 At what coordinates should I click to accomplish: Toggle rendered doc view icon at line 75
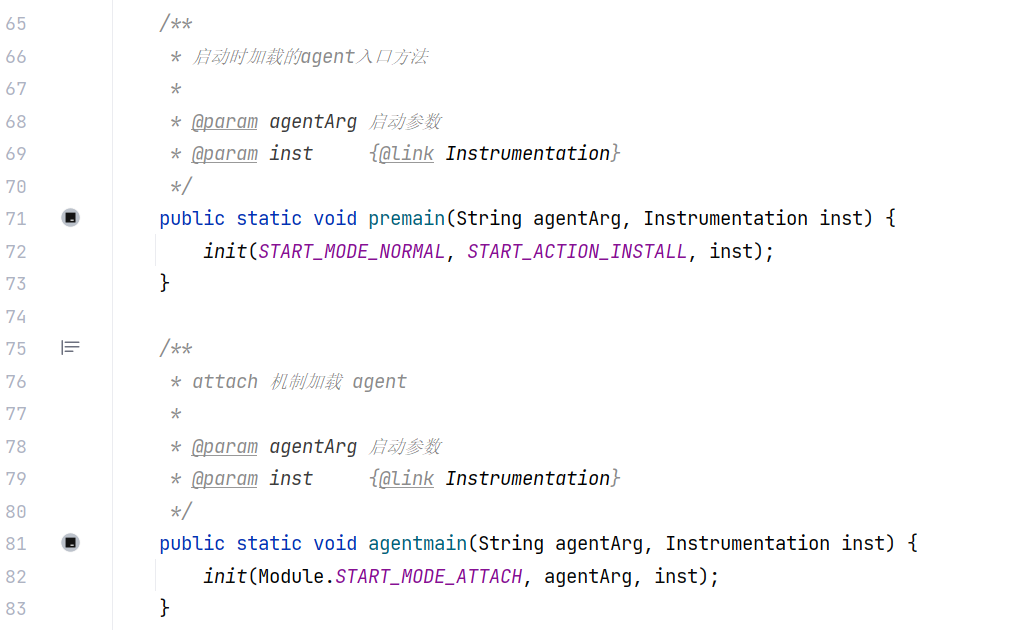pos(70,347)
